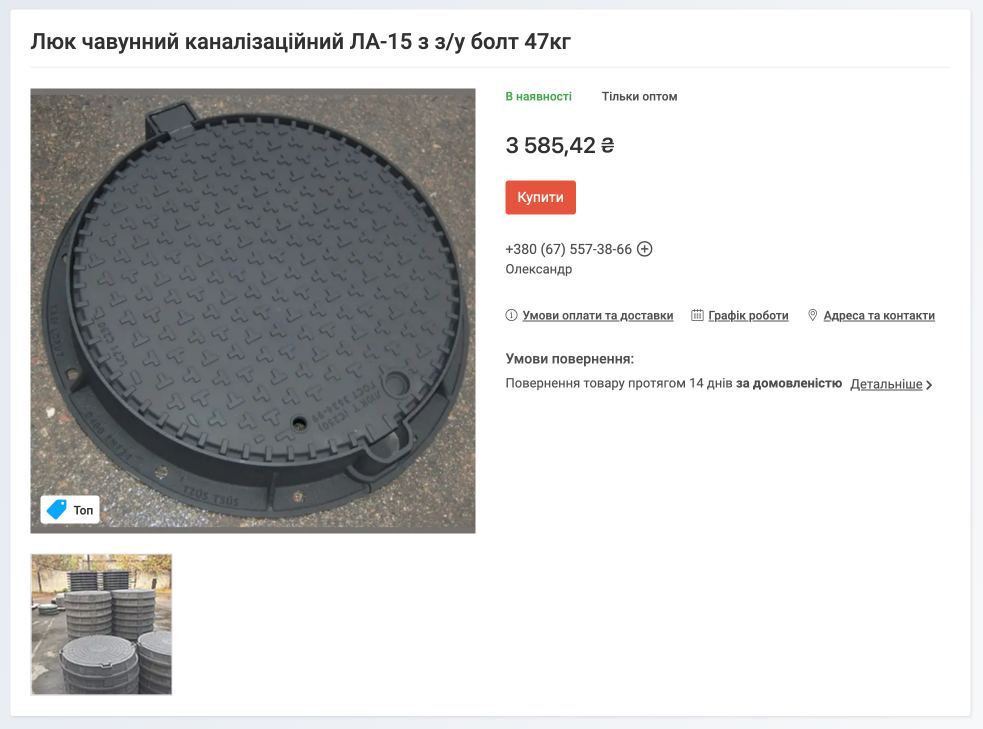Click the seller name Олександр
This screenshot has height=729, width=983.
pyautogui.click(x=539, y=269)
